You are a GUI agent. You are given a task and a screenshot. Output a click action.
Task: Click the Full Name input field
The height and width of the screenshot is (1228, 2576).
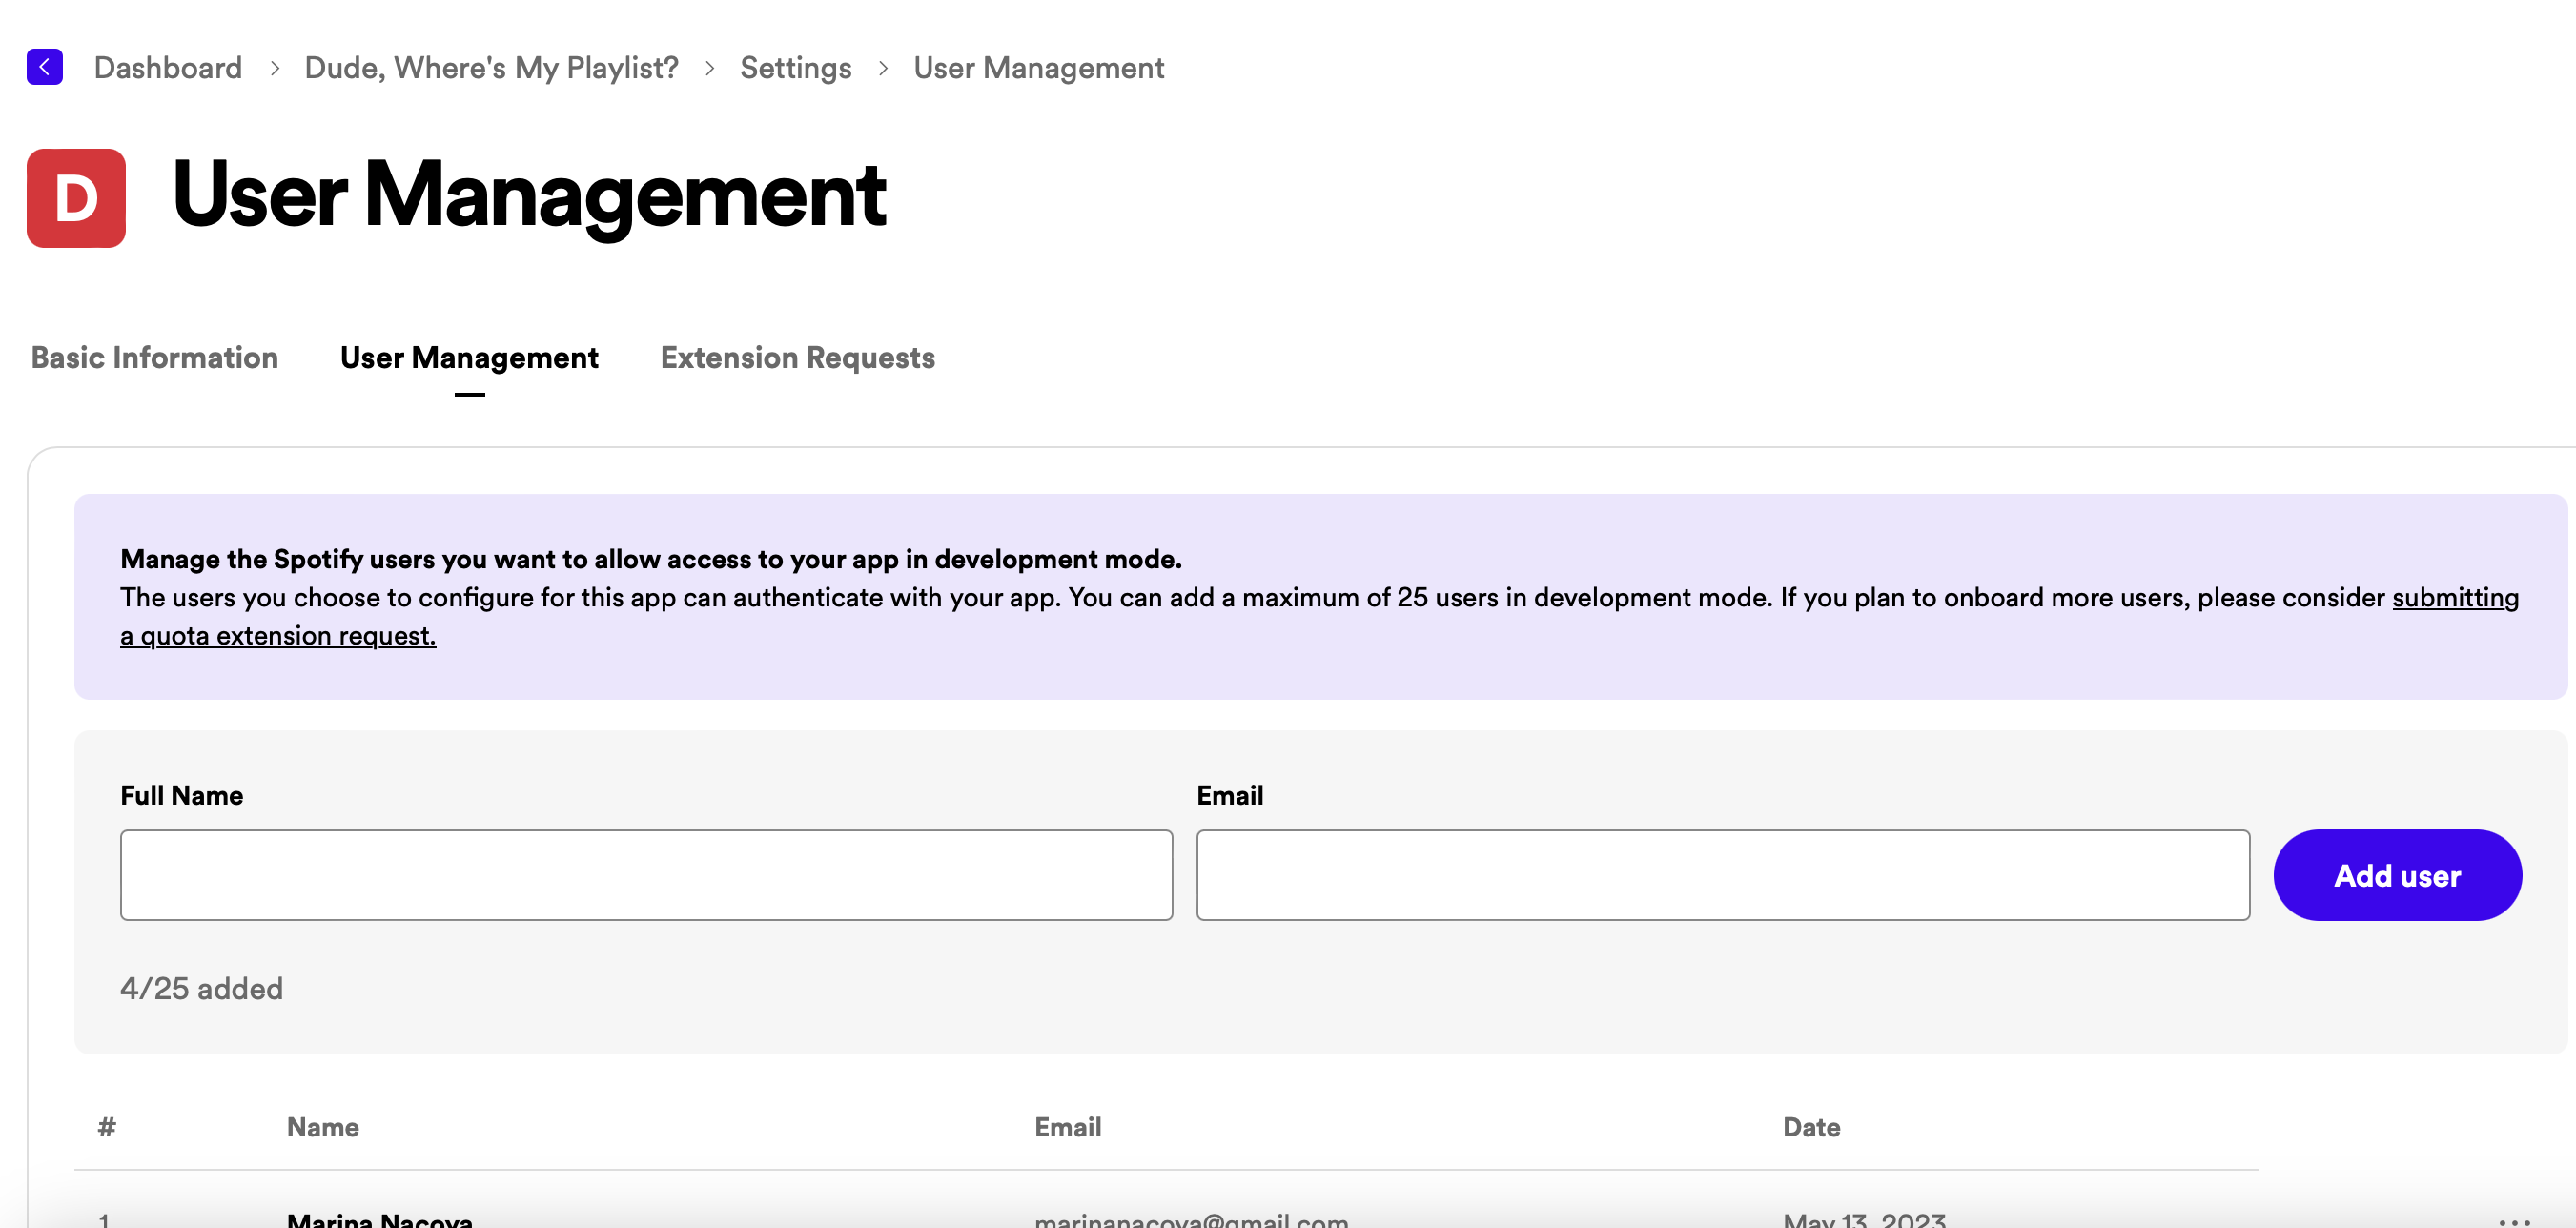(646, 874)
